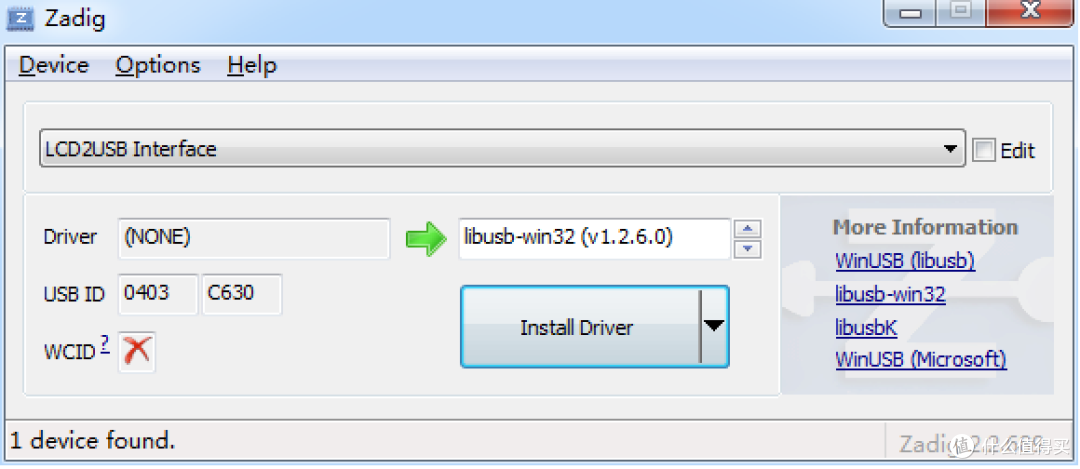
Task: Step driver selection down arrow
Action: tap(749, 249)
